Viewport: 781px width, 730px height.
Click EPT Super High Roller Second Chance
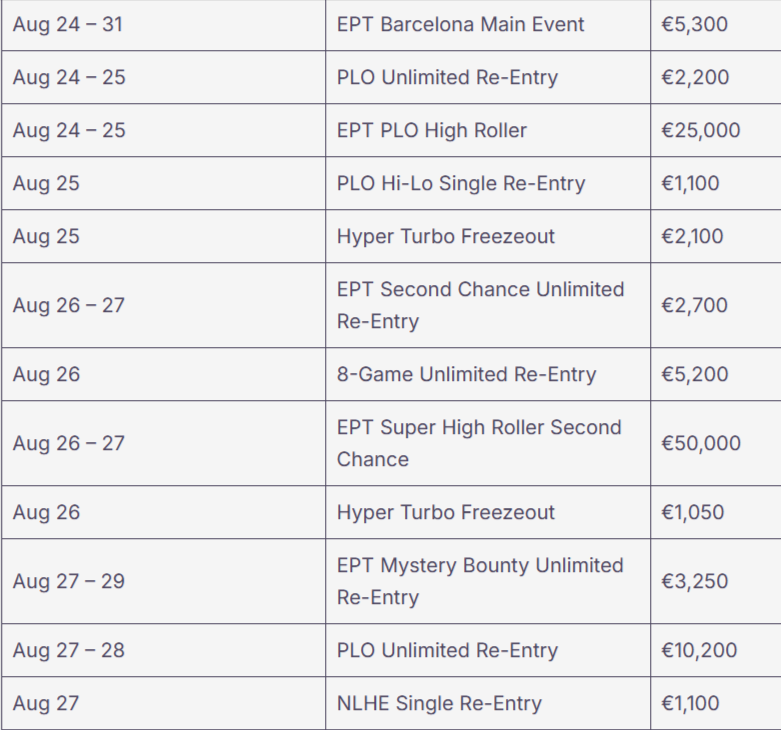pos(479,443)
